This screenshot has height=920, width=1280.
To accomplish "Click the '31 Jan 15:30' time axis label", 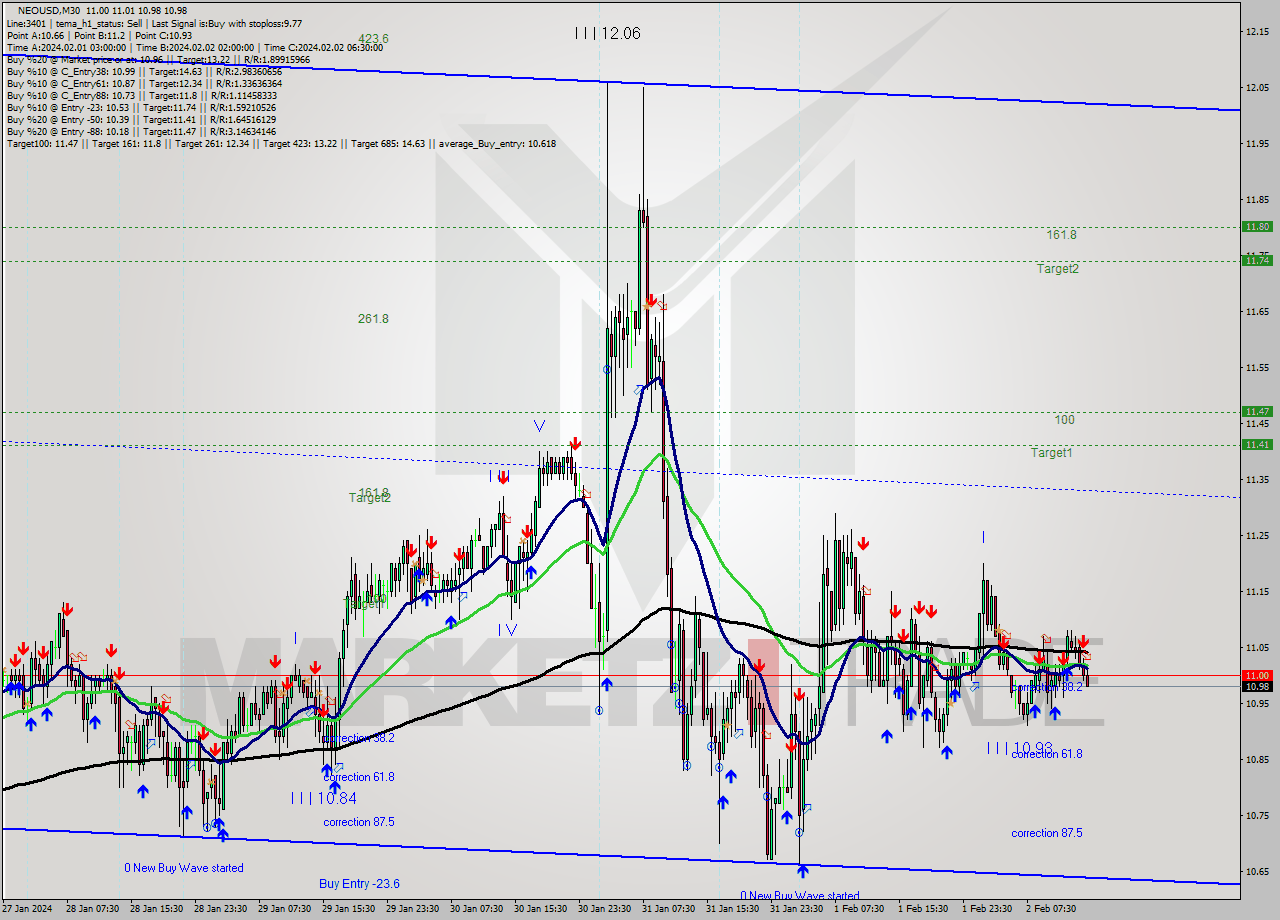I will pyautogui.click(x=733, y=909).
